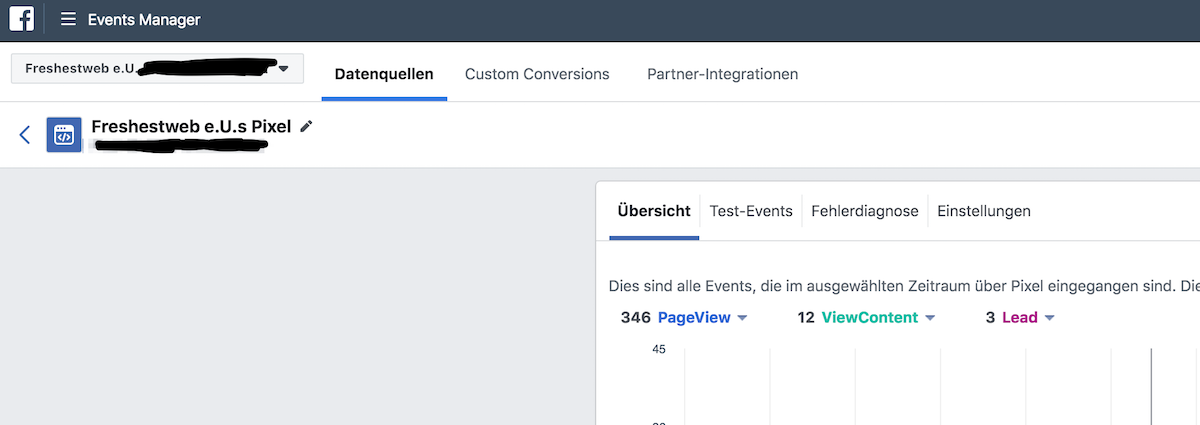Expand the ViewContent event dropdown arrow
The width and height of the screenshot is (1200, 425).
click(x=930, y=318)
